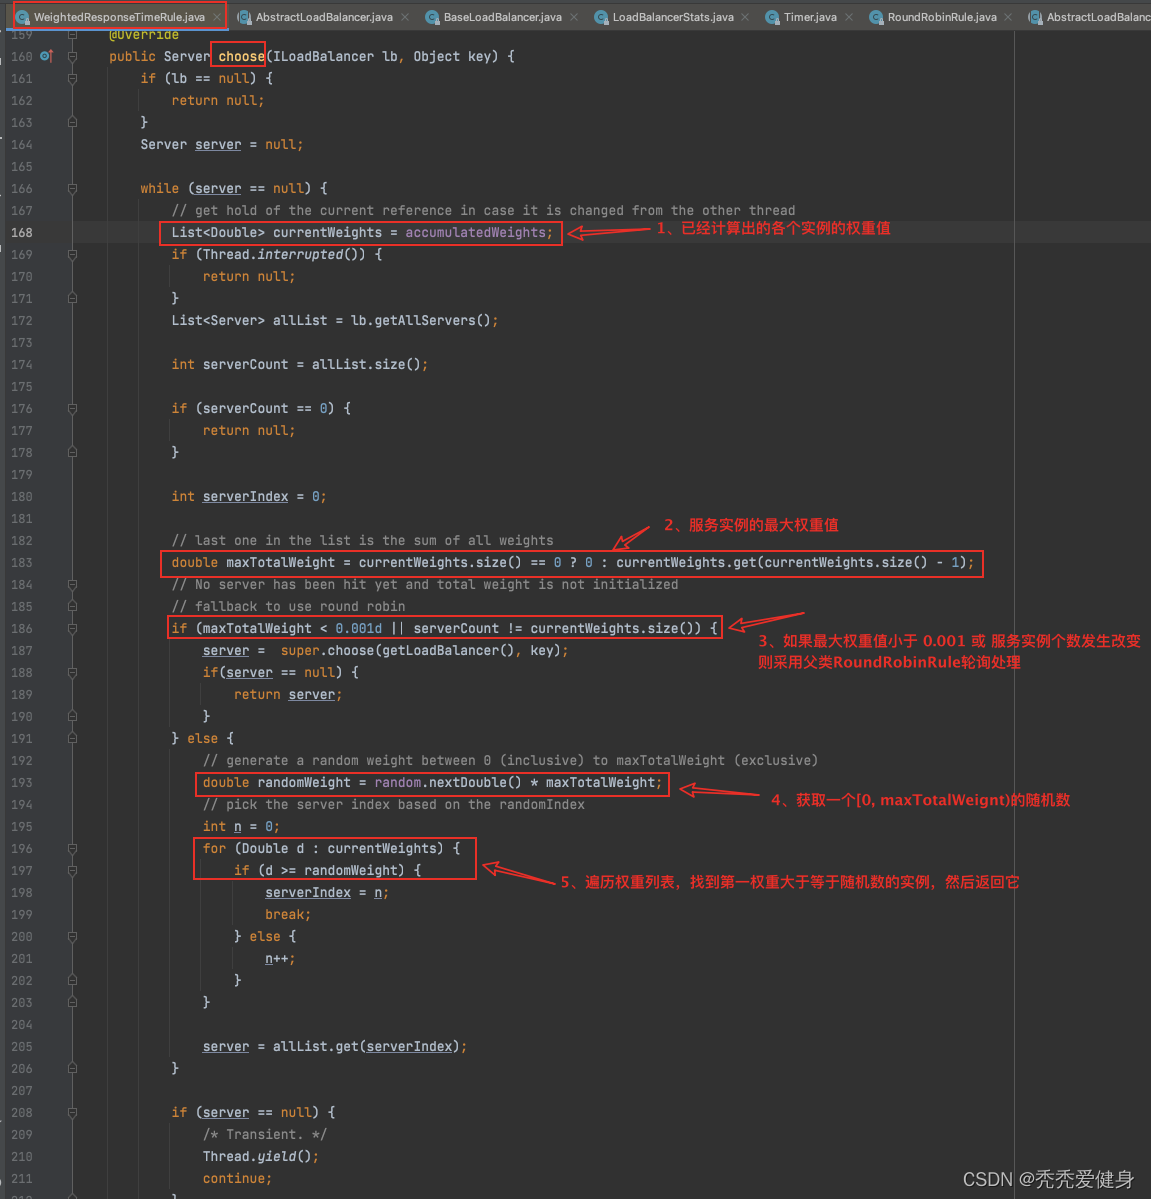Collapse the server null check at line 208

73,1113
